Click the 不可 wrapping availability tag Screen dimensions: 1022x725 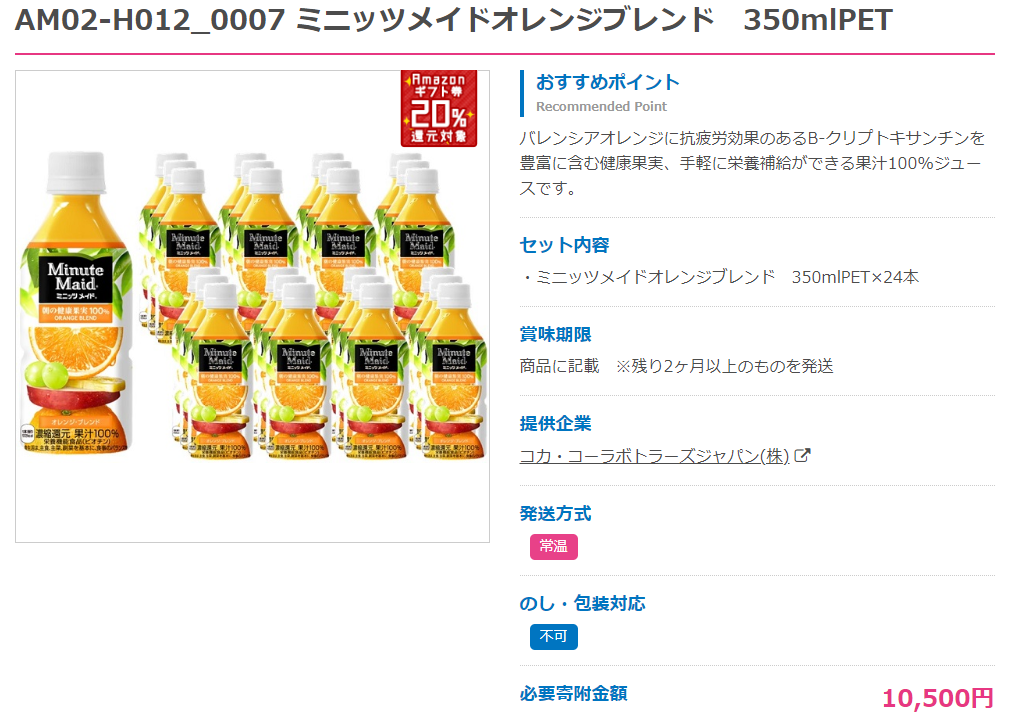pos(553,636)
